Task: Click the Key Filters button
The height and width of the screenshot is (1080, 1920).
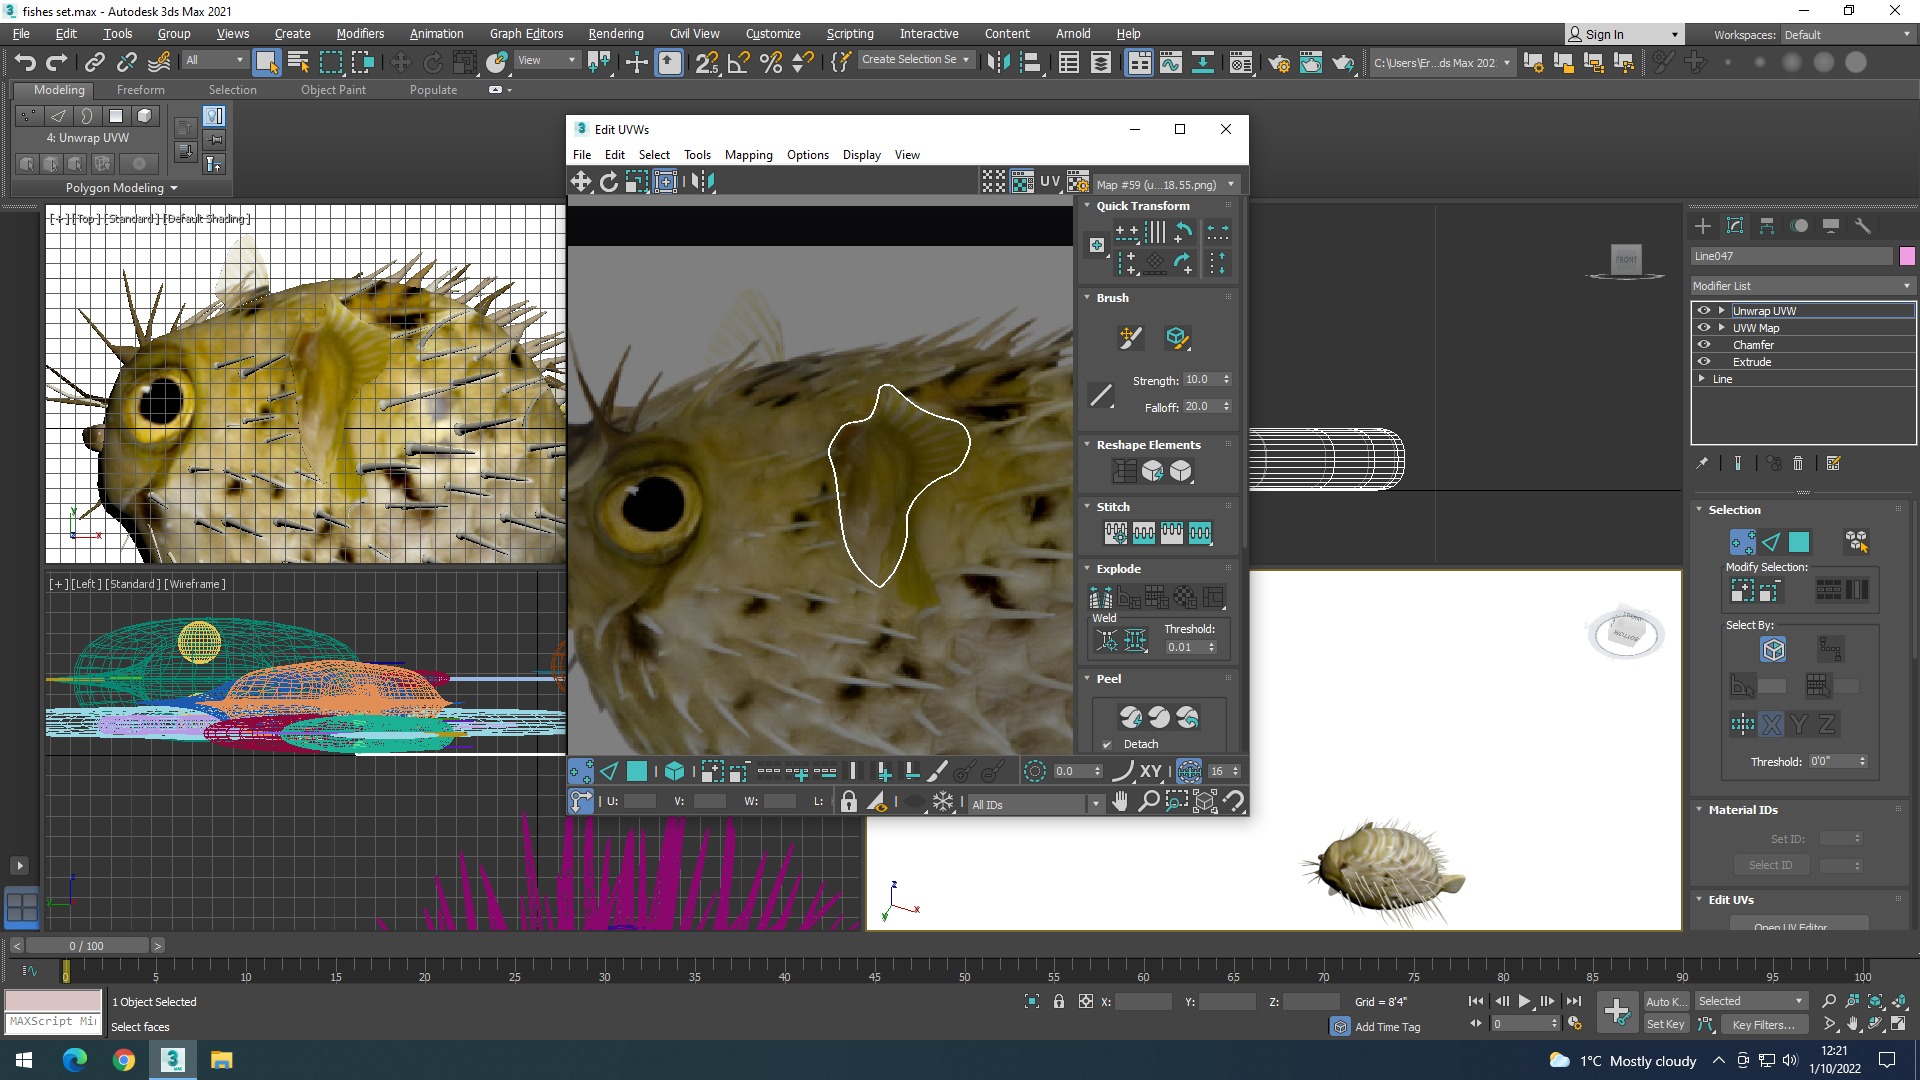Action: pyautogui.click(x=1764, y=1024)
